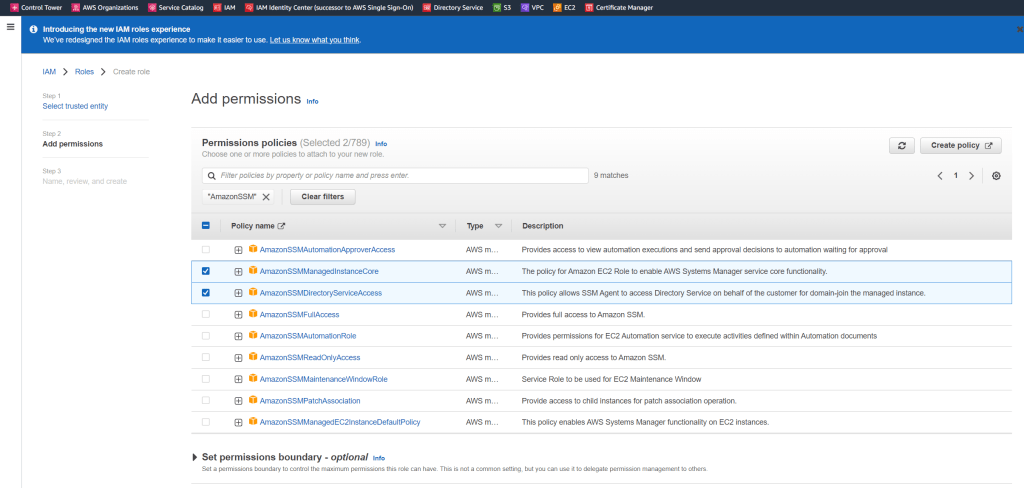Expand AmazonSSMAutomationApproverAccess policy details
This screenshot has height=488, width=1024.
click(238, 250)
